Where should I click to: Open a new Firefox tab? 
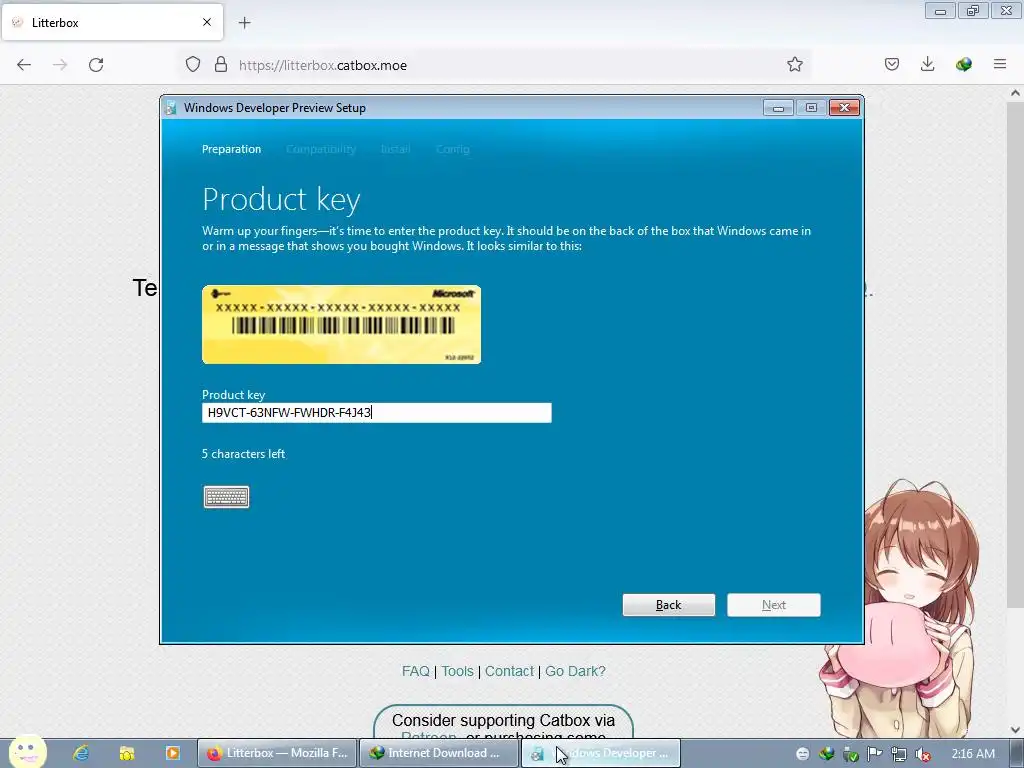244,23
